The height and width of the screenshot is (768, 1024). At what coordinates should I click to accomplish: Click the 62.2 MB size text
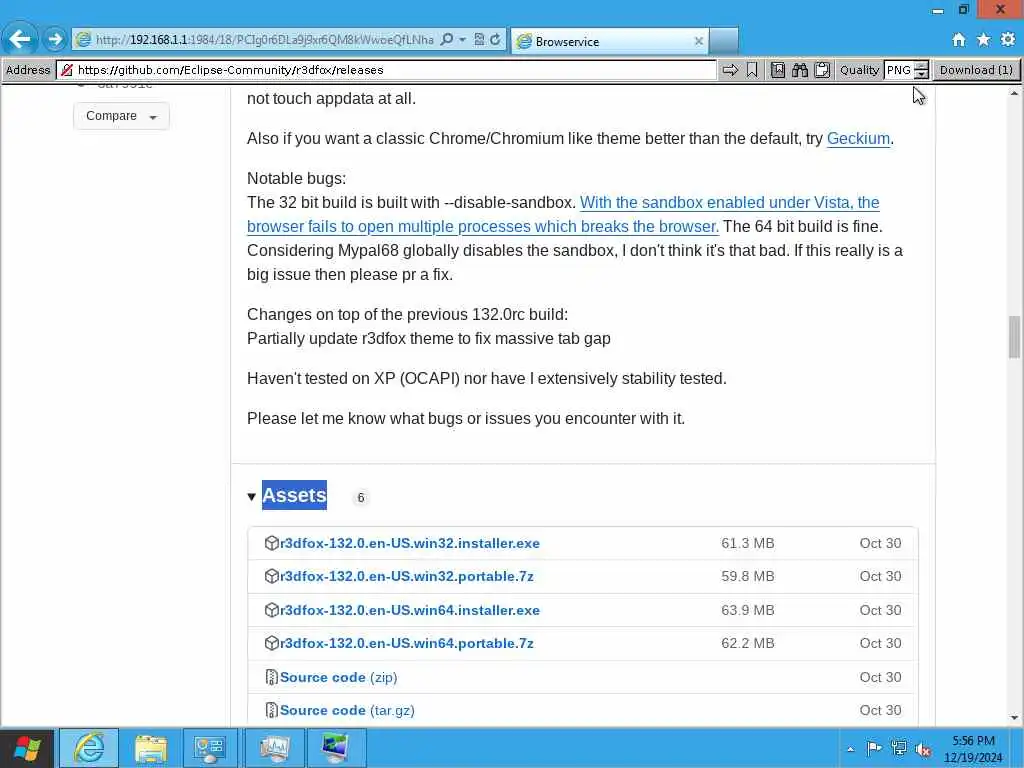click(748, 643)
